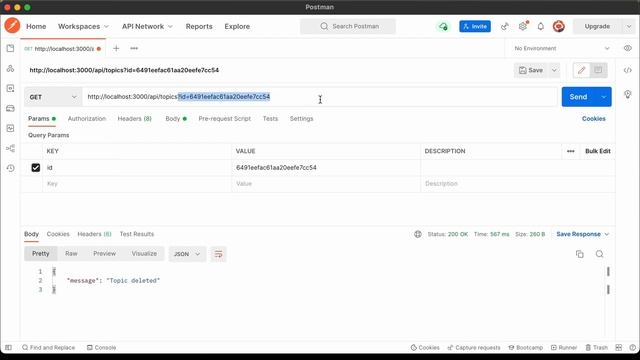Switch to the Authorization tab
Image resolution: width=640 pixels, height=360 pixels.
[87, 119]
